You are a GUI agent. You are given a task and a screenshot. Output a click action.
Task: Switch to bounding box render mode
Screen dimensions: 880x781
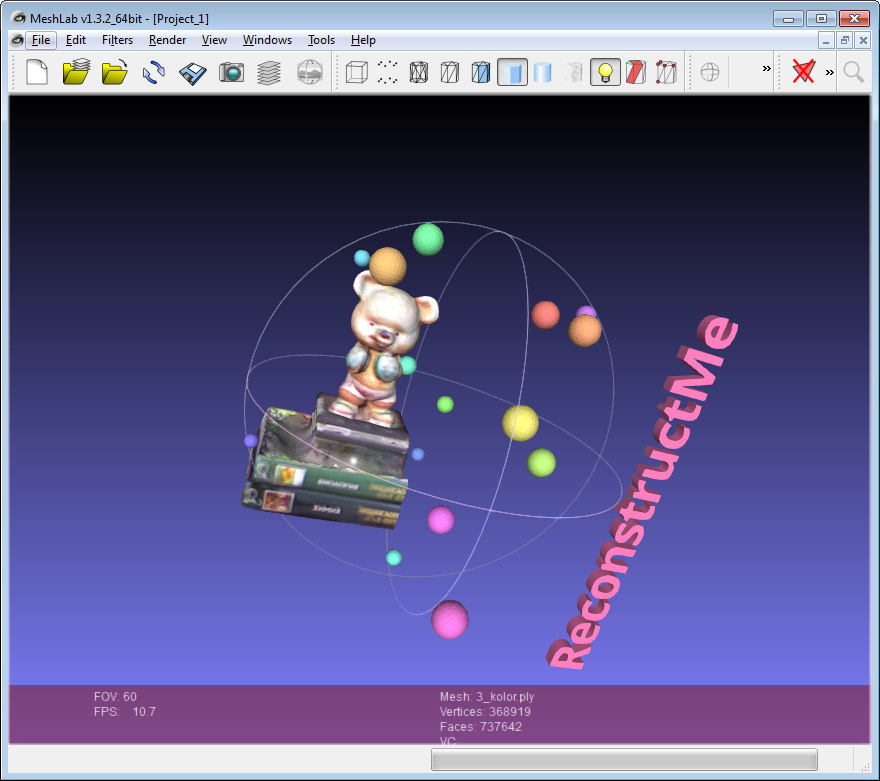coord(357,72)
